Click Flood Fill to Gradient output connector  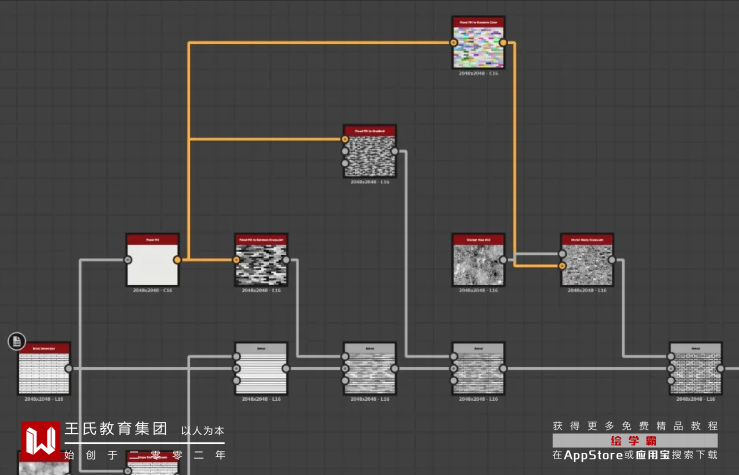[x=394, y=151]
